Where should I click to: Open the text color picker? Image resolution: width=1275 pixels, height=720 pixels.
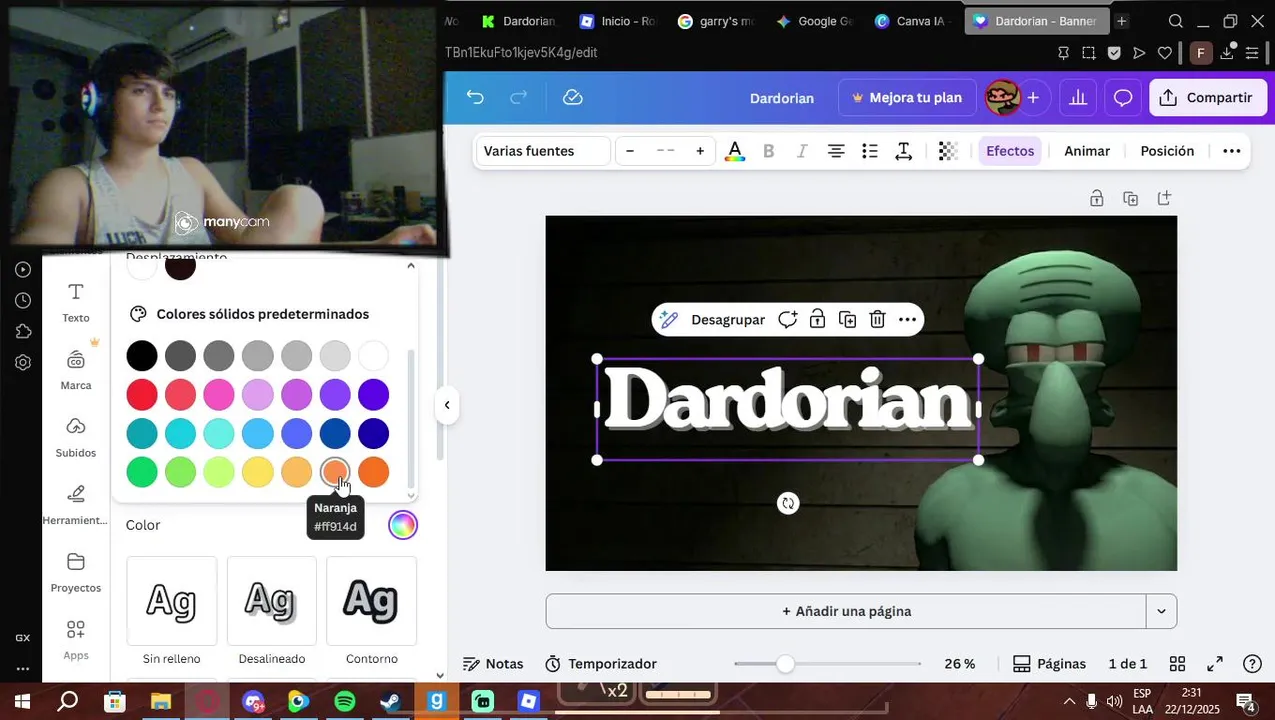[735, 151]
